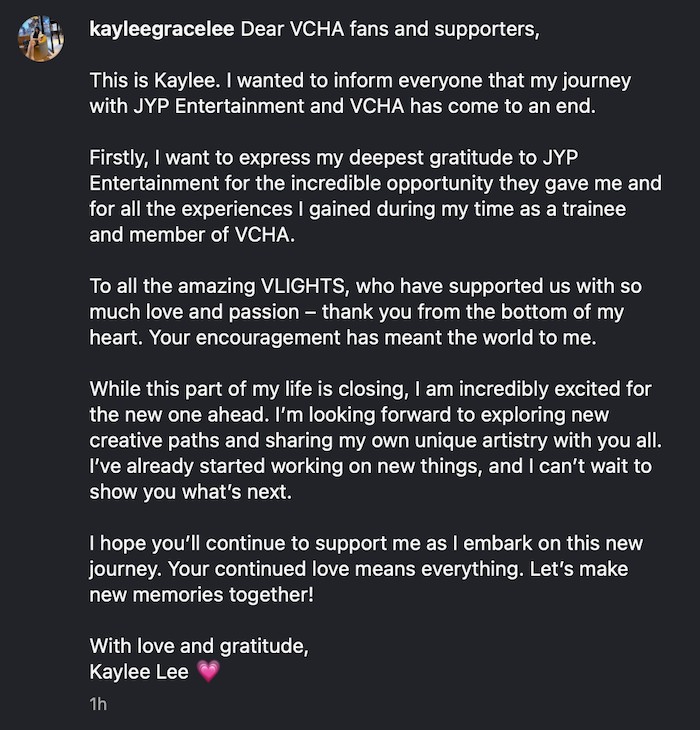The width and height of the screenshot is (700, 730).
Task: Click the 1h timestamp below the caption
Action: coord(98,703)
